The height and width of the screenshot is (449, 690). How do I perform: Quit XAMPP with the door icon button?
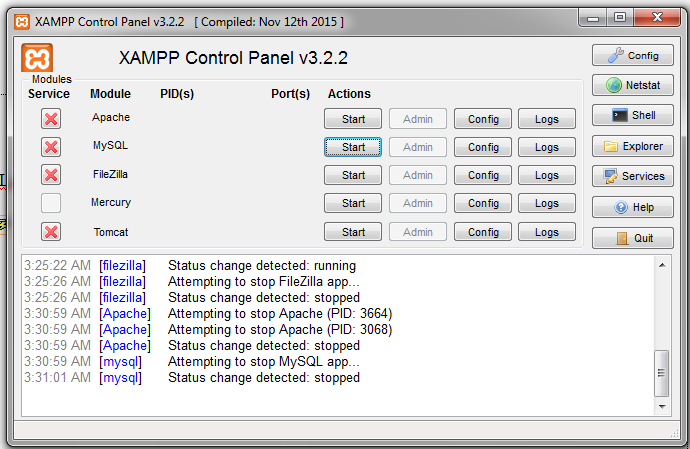[632, 238]
